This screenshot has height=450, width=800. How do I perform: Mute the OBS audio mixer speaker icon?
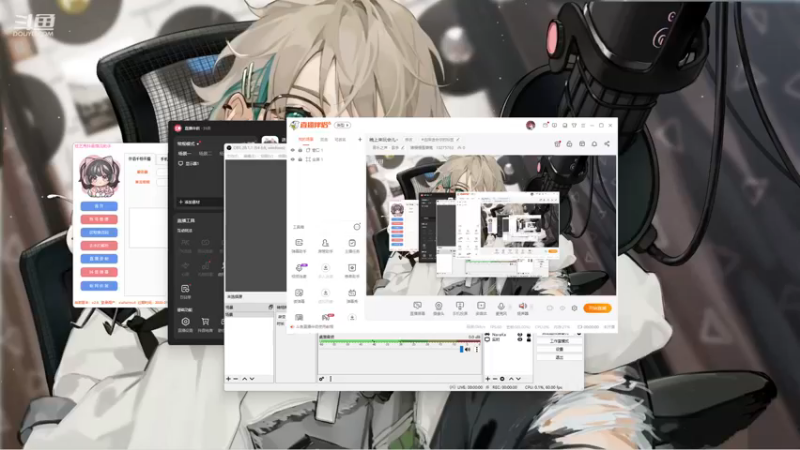tap(468, 349)
